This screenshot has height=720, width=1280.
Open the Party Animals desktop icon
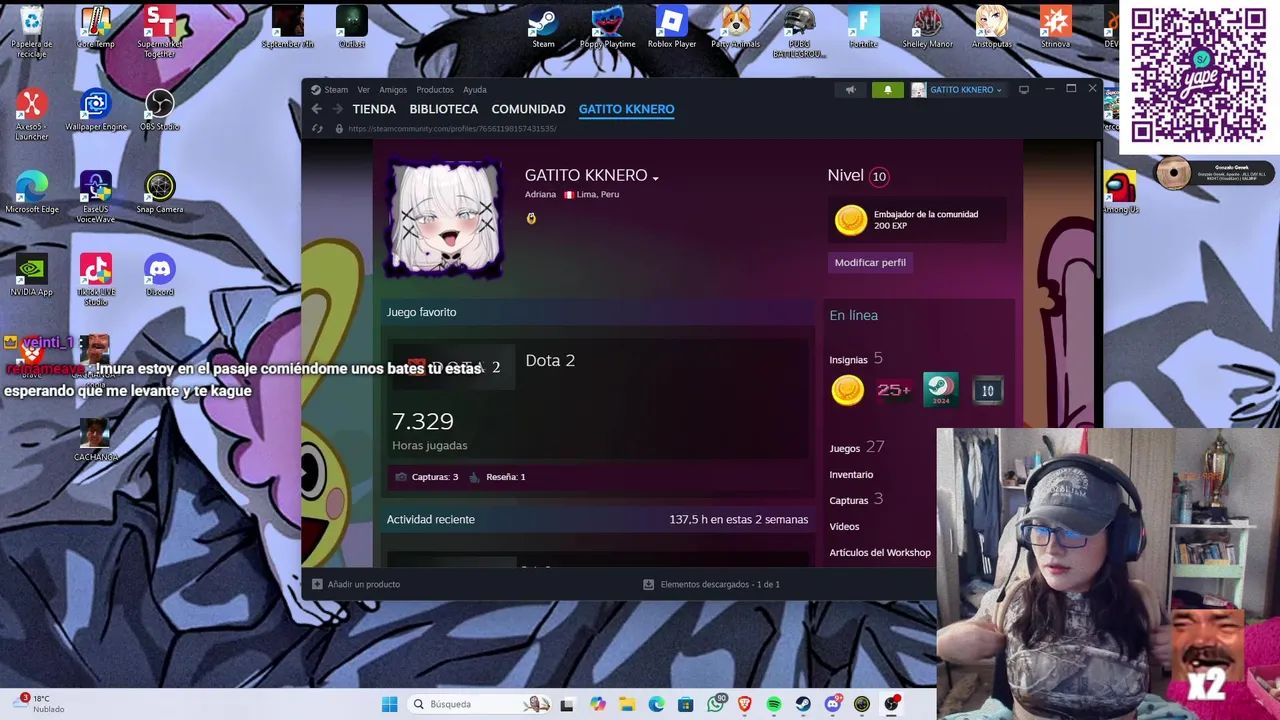(x=736, y=28)
